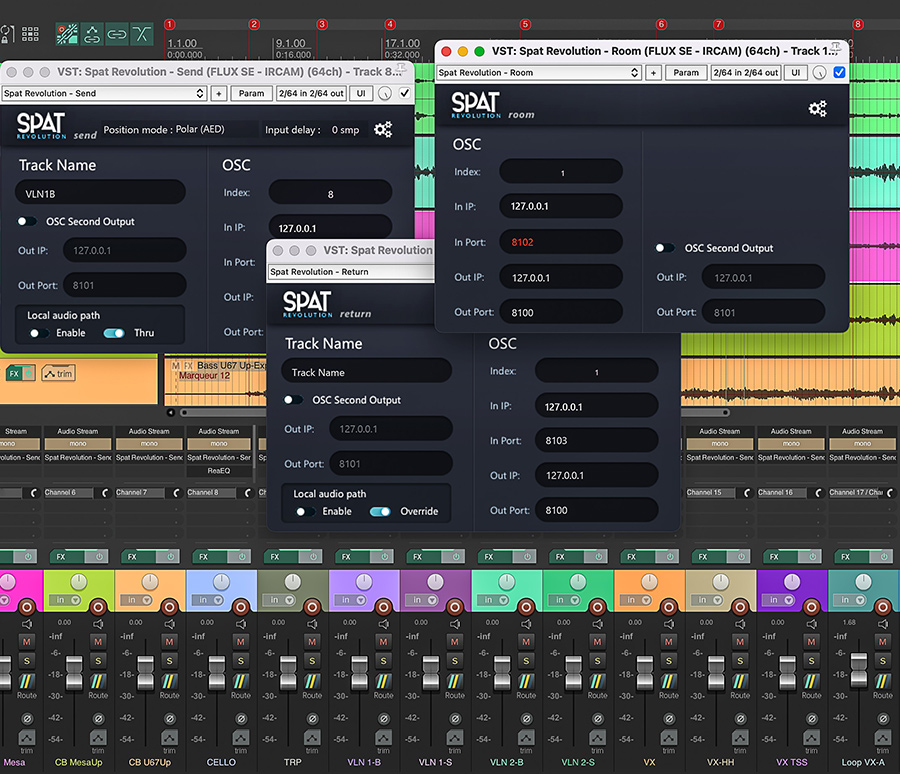The width and height of the screenshot is (900, 774).
Task: Open the Spat Revolution - Room preset dropdown
Action: pyautogui.click(x=539, y=72)
